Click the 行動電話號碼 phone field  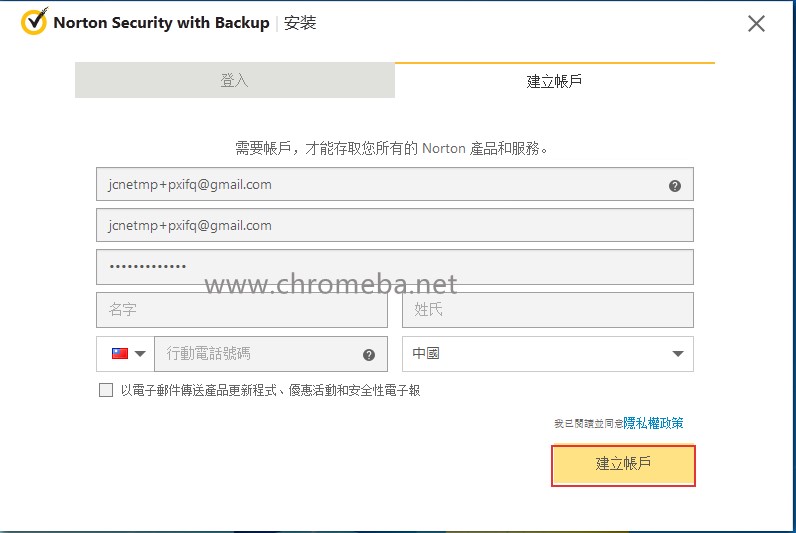point(255,354)
